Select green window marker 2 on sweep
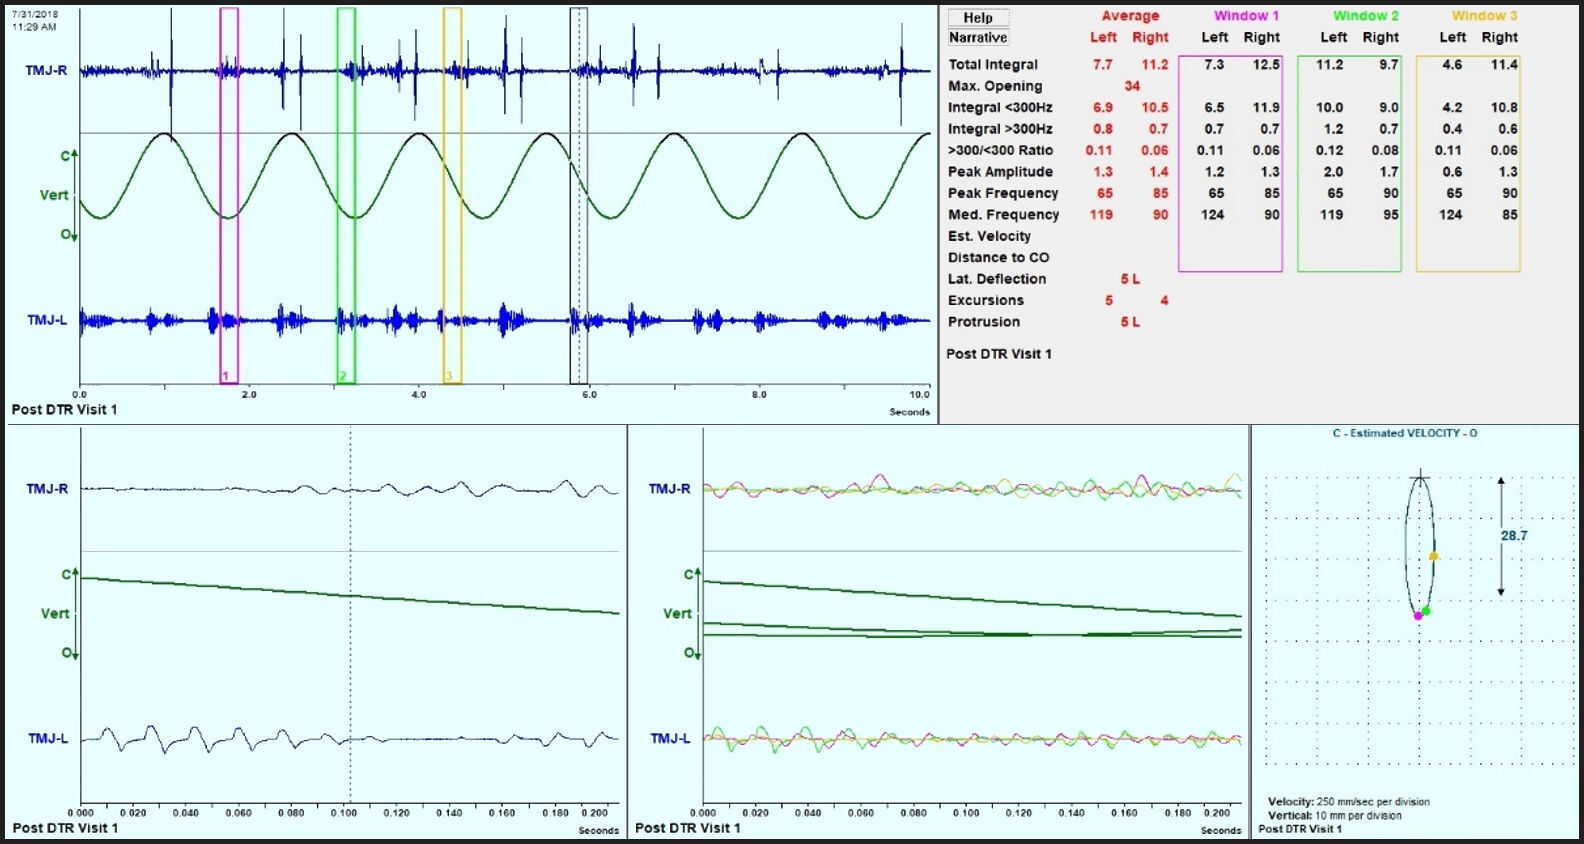This screenshot has width=1584, height=844. click(x=346, y=195)
